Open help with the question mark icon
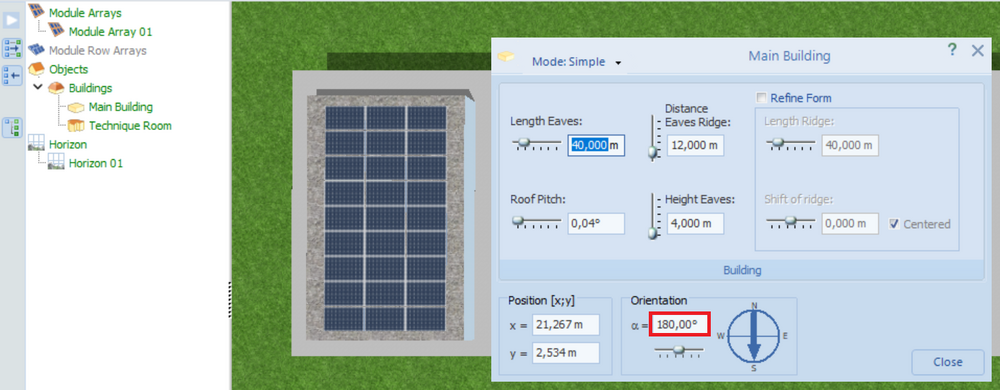The height and width of the screenshot is (390, 1000). click(x=952, y=50)
